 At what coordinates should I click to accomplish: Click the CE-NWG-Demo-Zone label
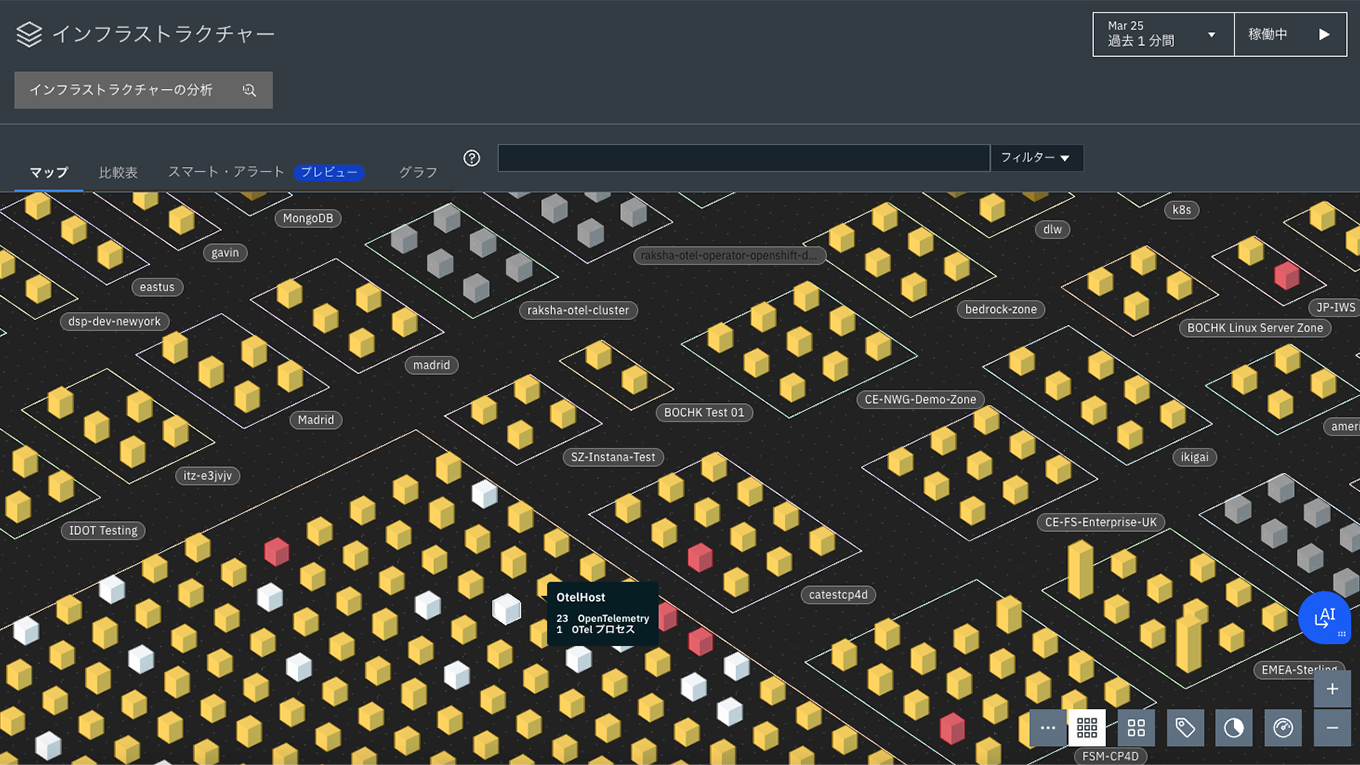tap(920, 399)
